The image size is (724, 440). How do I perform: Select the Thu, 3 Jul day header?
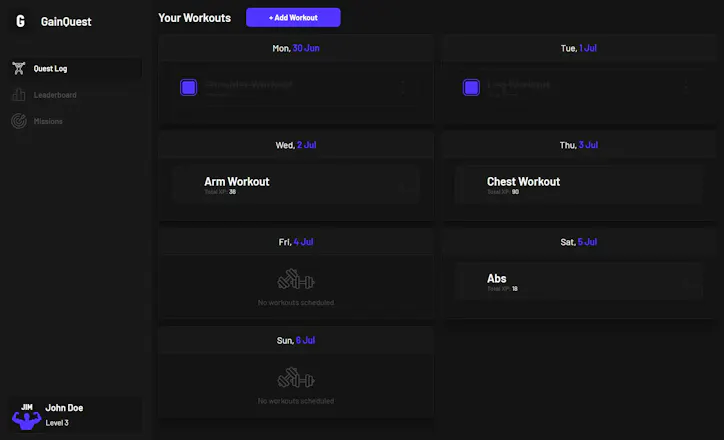(x=579, y=145)
